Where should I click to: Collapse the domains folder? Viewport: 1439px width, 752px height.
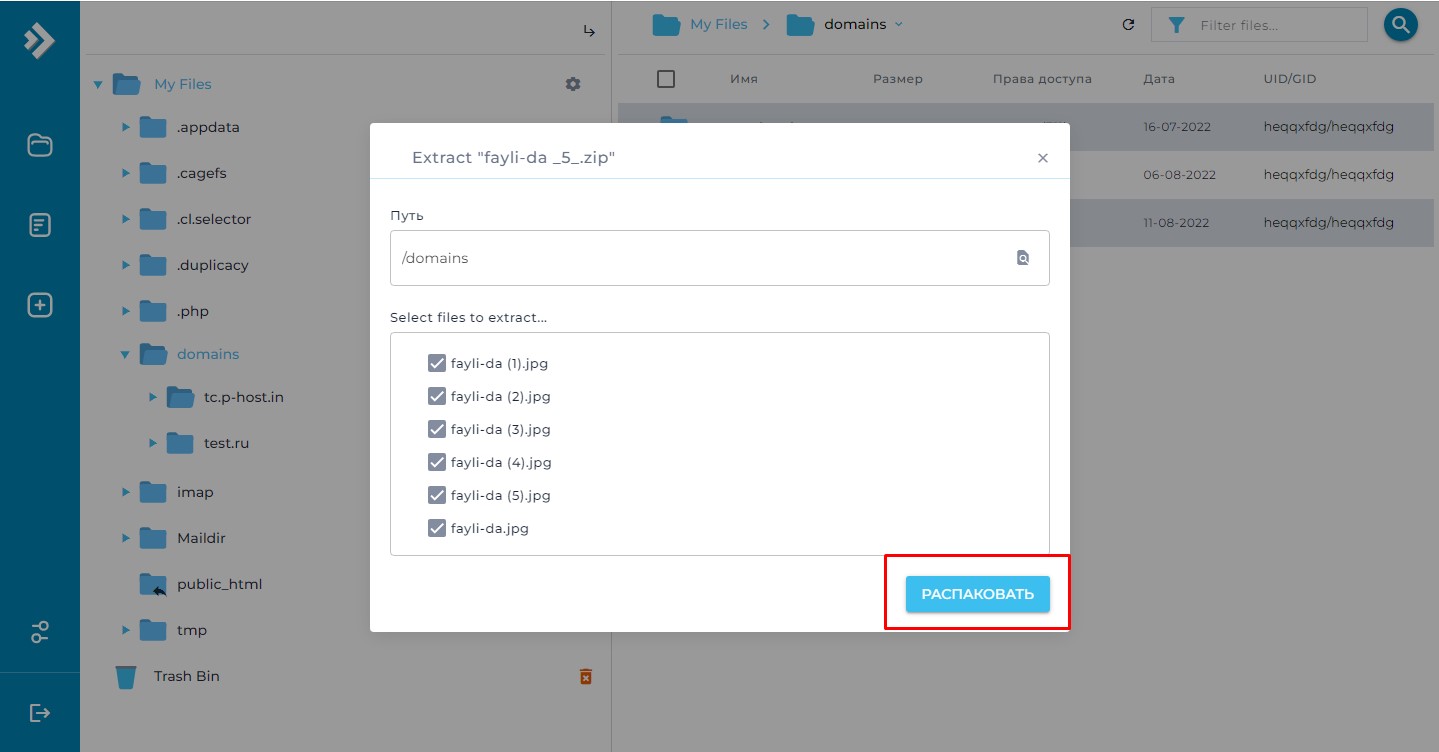click(126, 354)
